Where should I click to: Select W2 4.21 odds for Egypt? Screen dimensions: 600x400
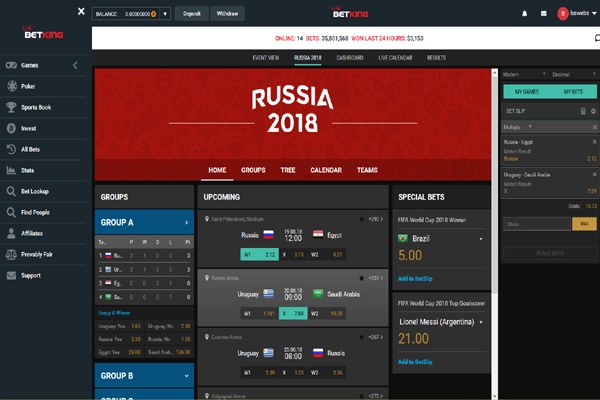(327, 255)
